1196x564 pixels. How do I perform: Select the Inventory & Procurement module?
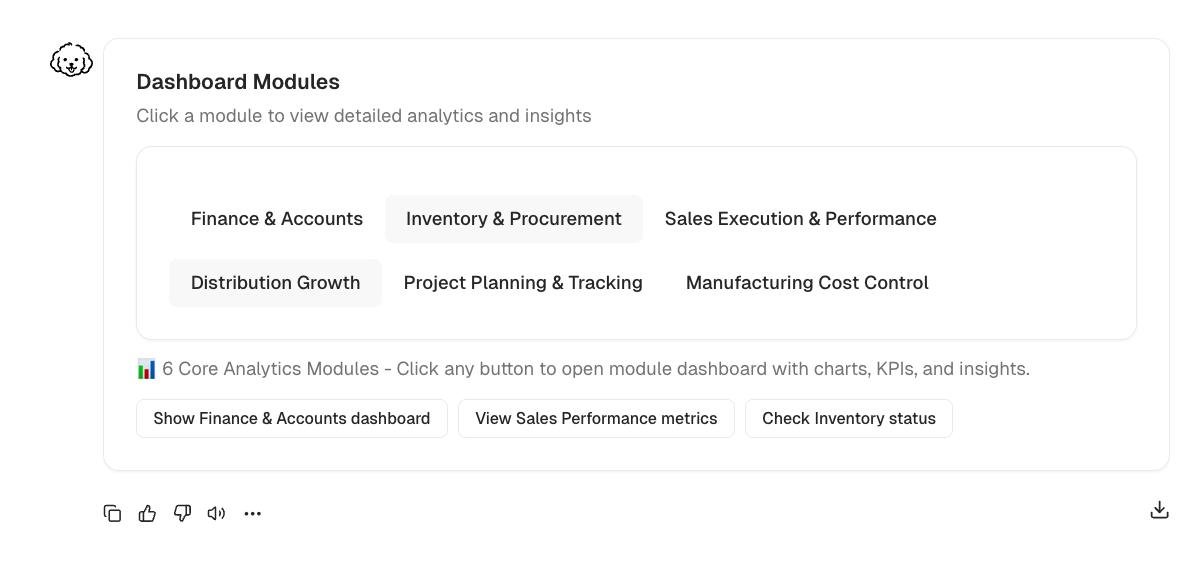pyautogui.click(x=514, y=219)
